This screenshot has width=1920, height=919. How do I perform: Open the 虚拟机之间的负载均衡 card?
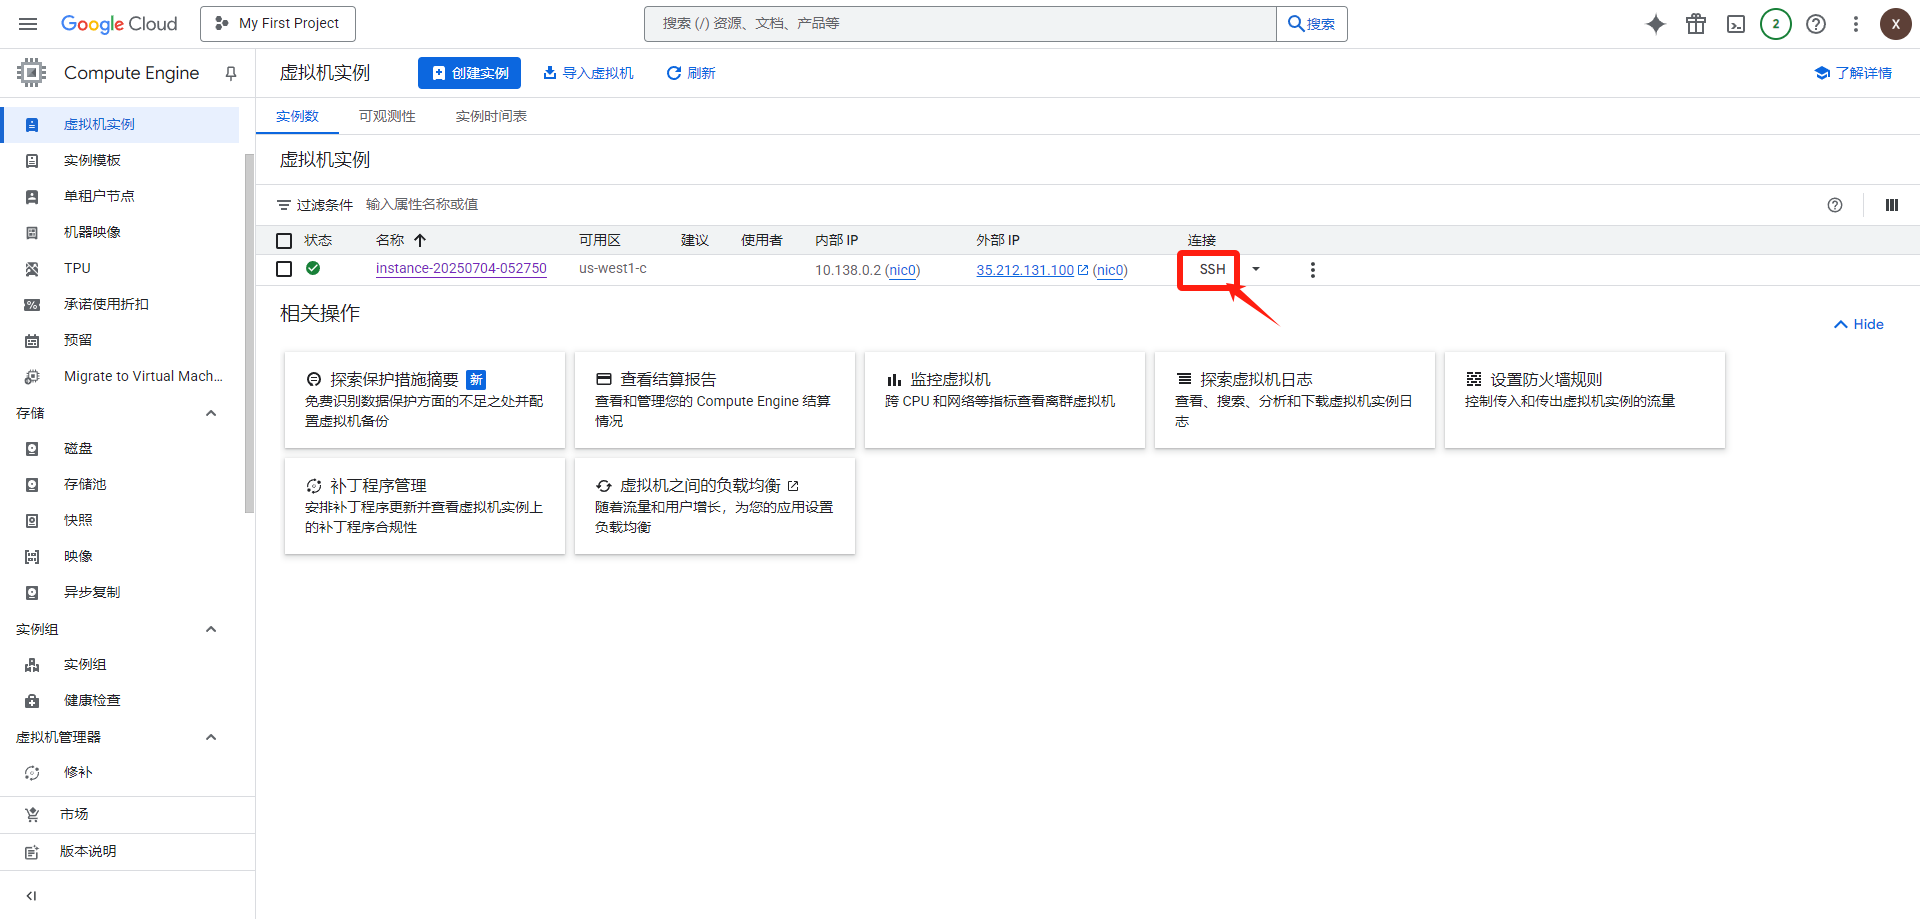point(715,506)
